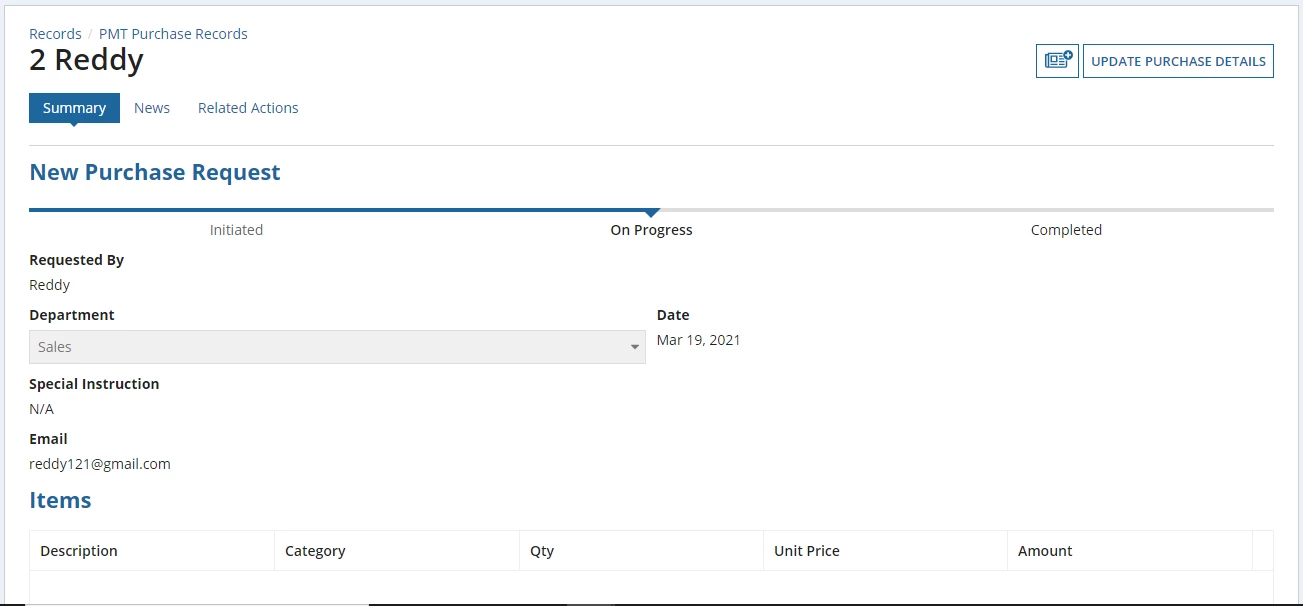
Task: Click the send news post icon
Action: point(1057,61)
